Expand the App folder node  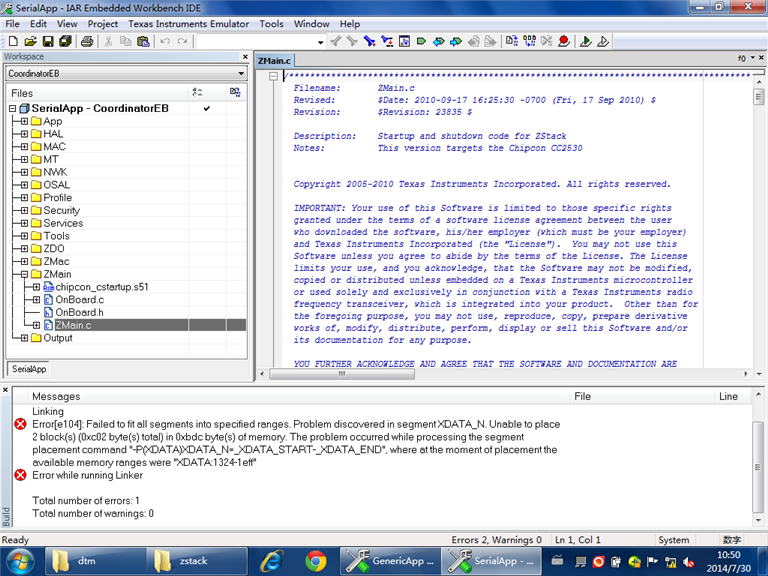(x=24, y=121)
